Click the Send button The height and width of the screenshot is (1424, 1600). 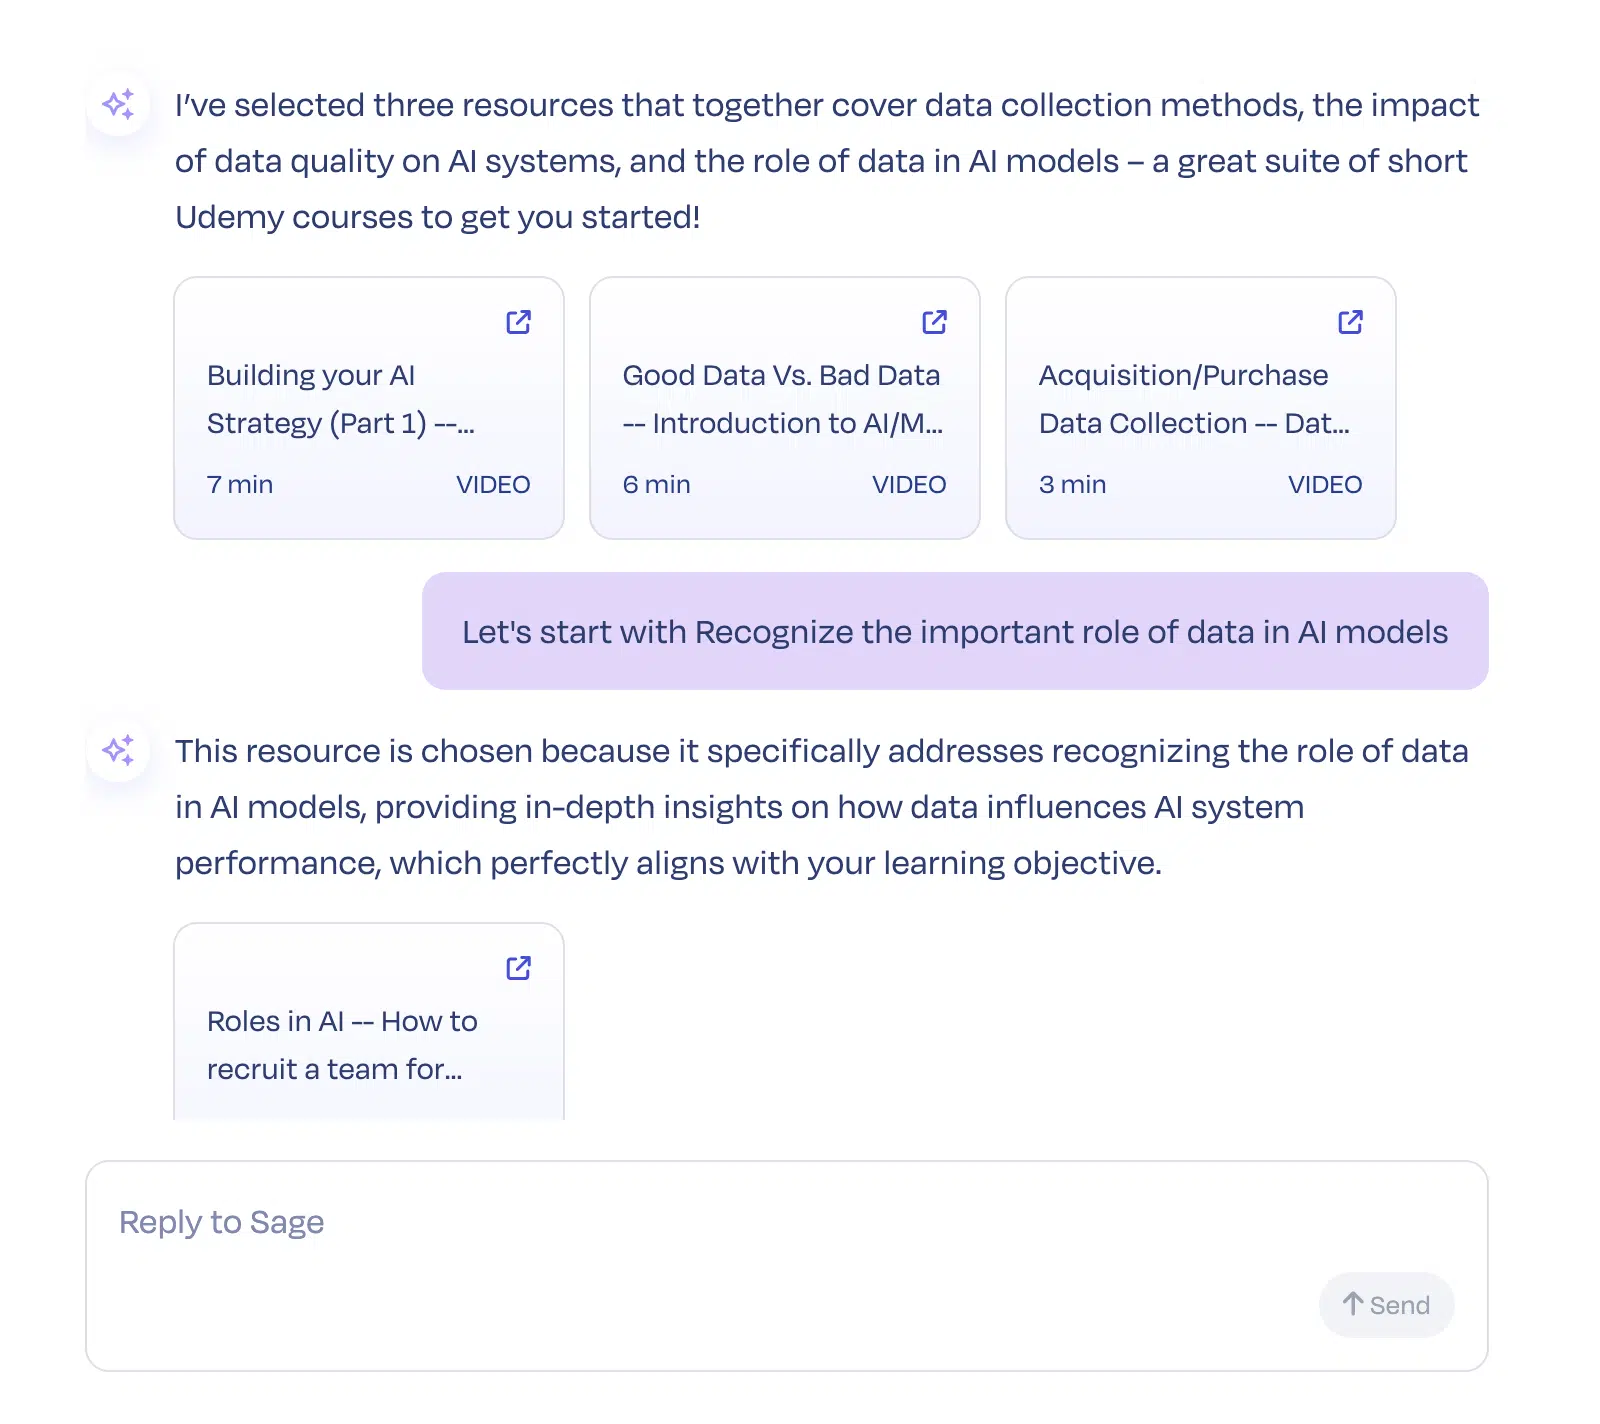pos(1386,1305)
